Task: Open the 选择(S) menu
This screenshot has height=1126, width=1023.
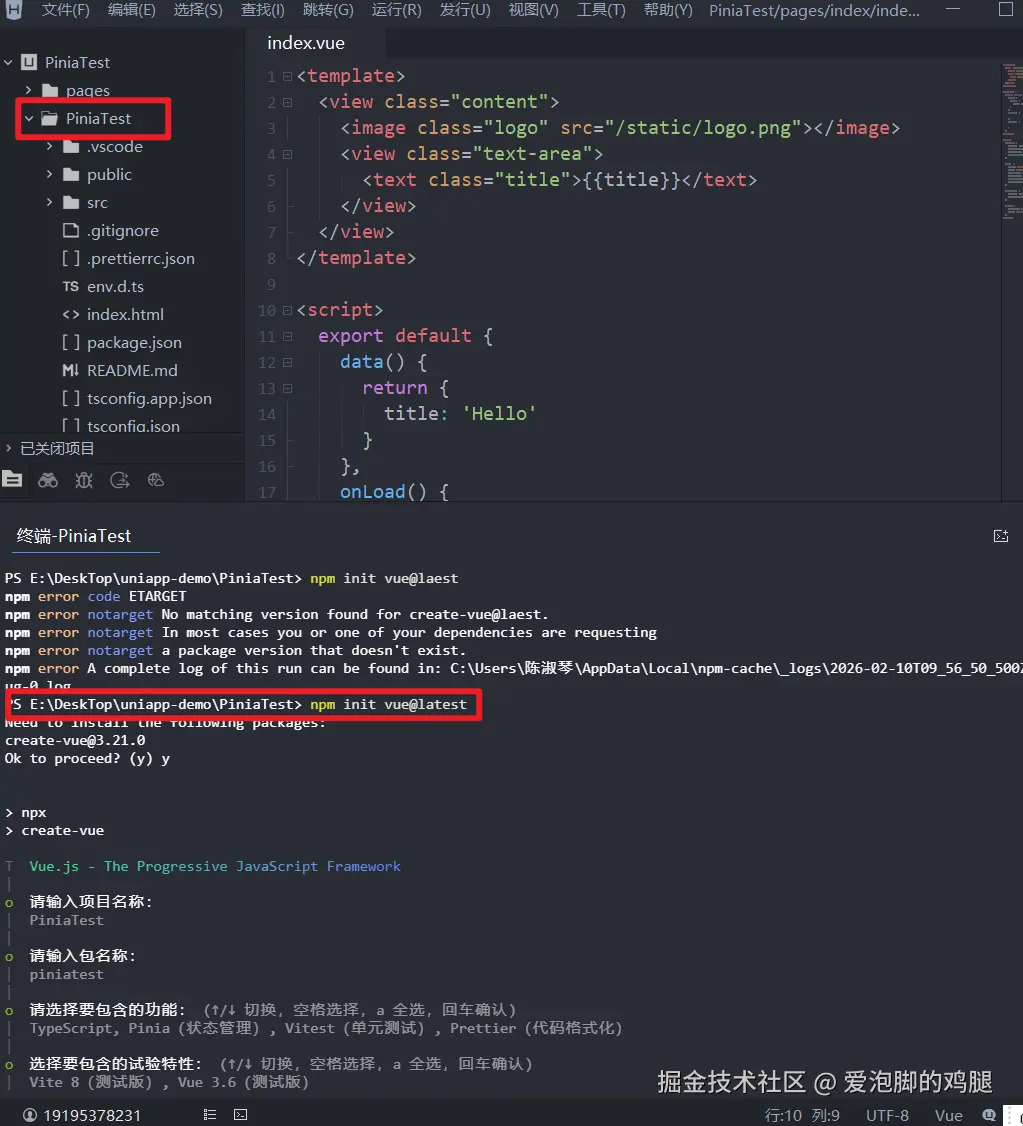Action: pyautogui.click(x=197, y=10)
